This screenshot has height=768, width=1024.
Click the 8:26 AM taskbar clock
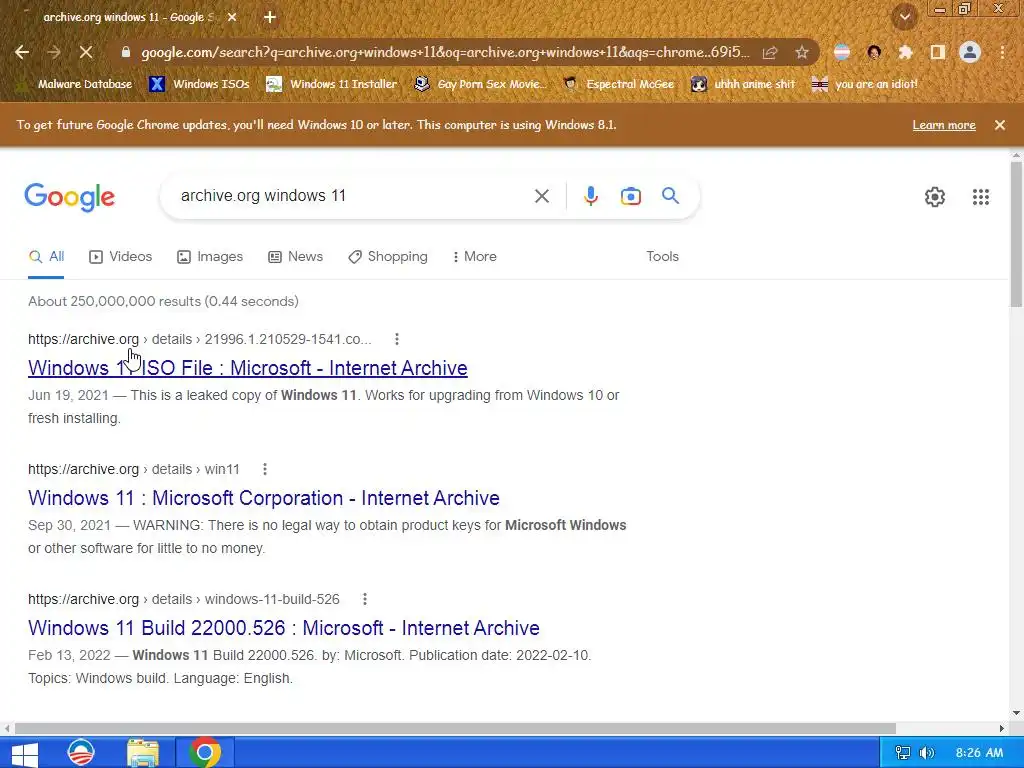tap(979, 753)
